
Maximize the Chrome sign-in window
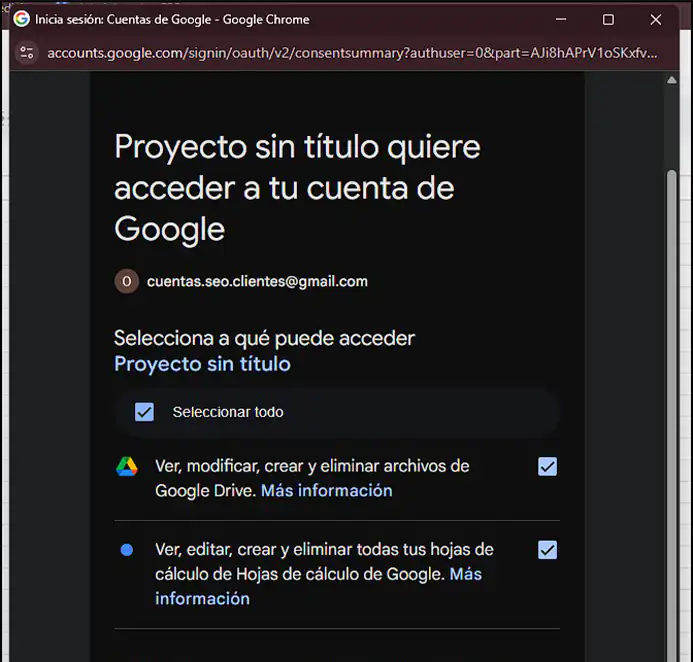pyautogui.click(x=608, y=19)
